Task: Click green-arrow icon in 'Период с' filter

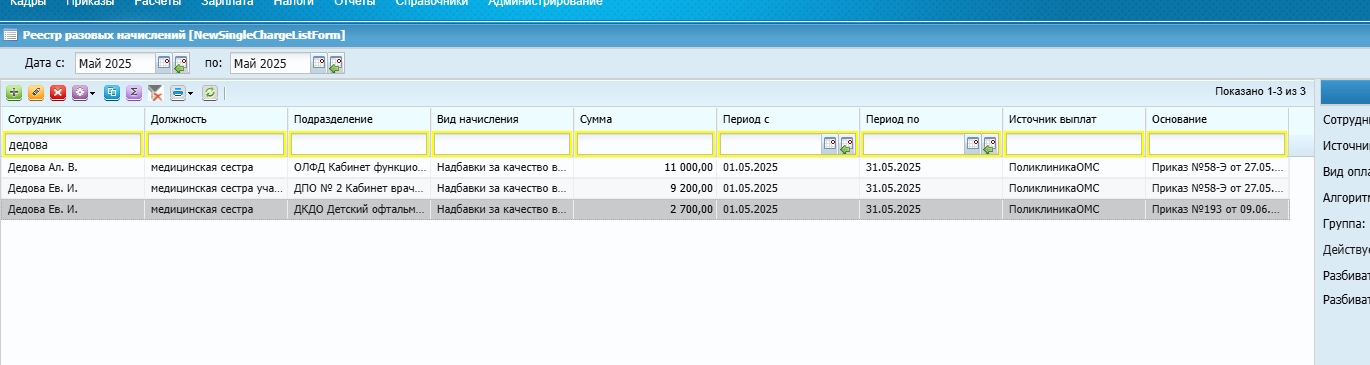Action: point(847,145)
